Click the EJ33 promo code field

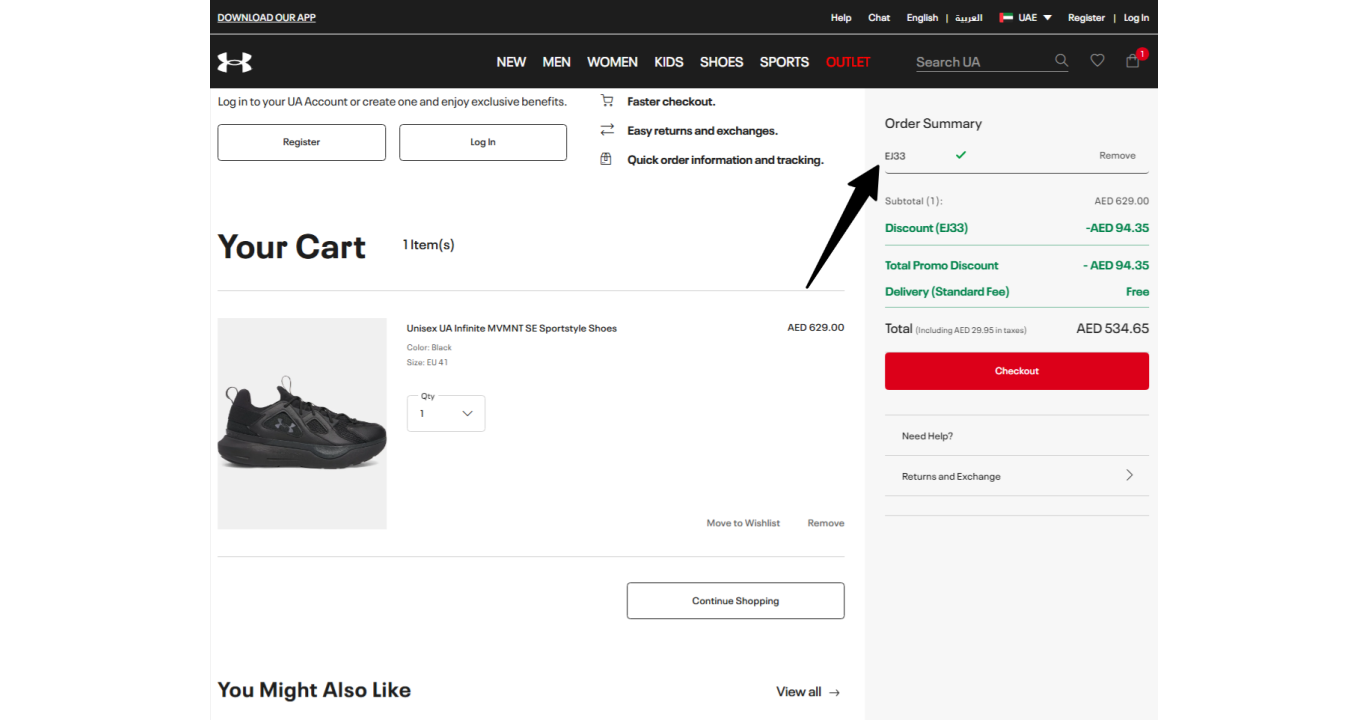1017,155
